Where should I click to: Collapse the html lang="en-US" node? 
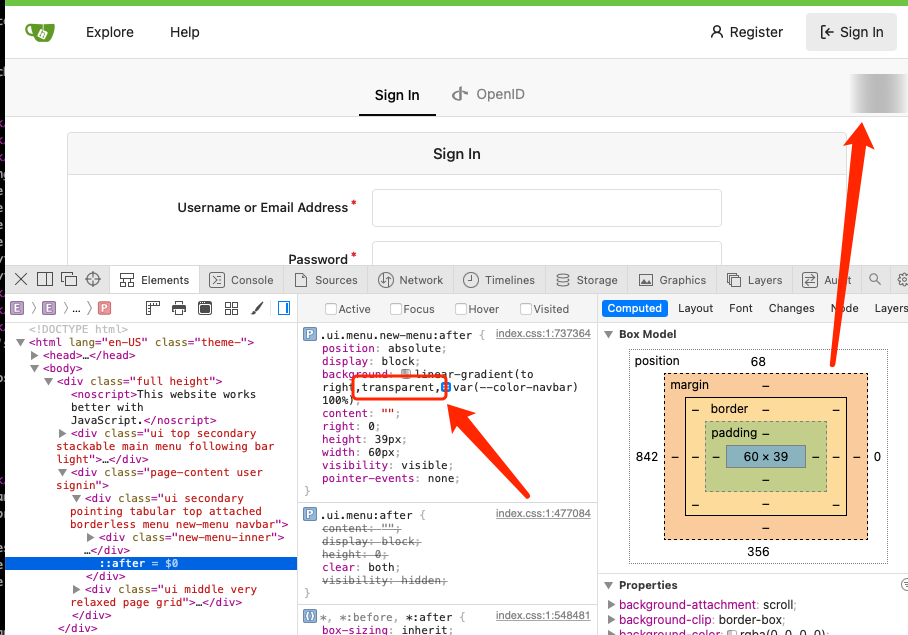20,343
